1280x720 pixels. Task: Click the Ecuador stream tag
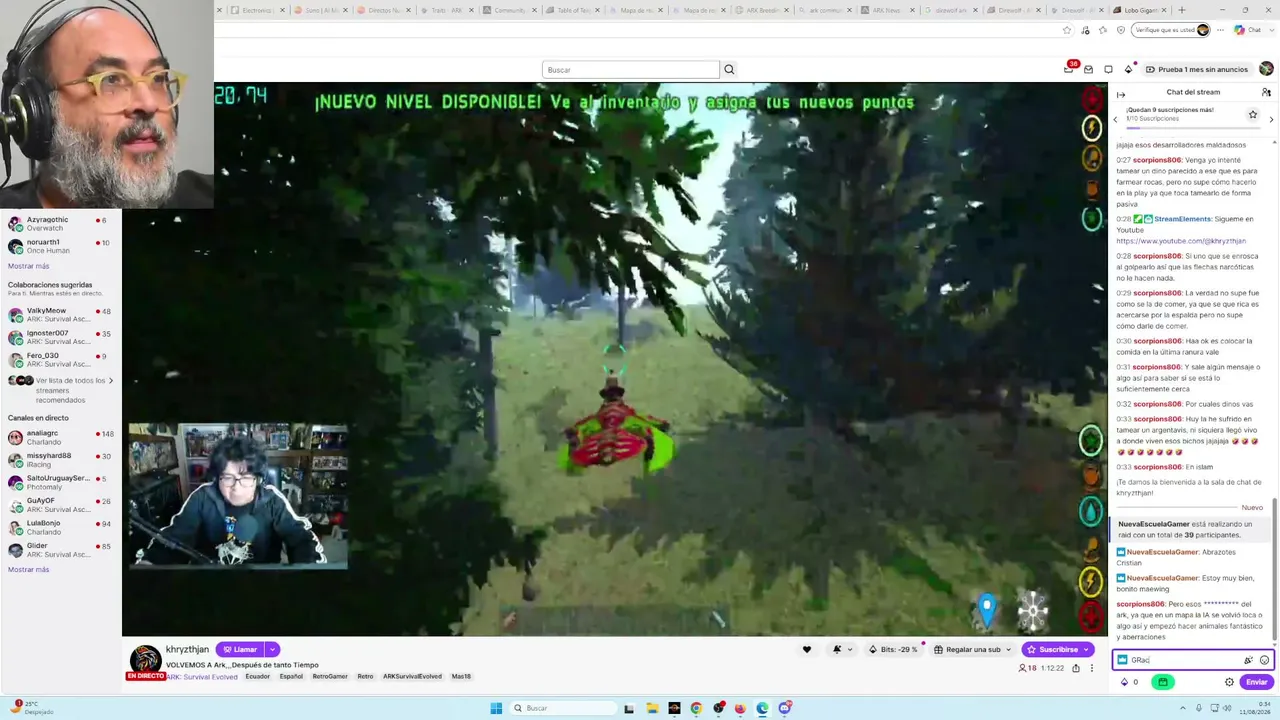258,677
